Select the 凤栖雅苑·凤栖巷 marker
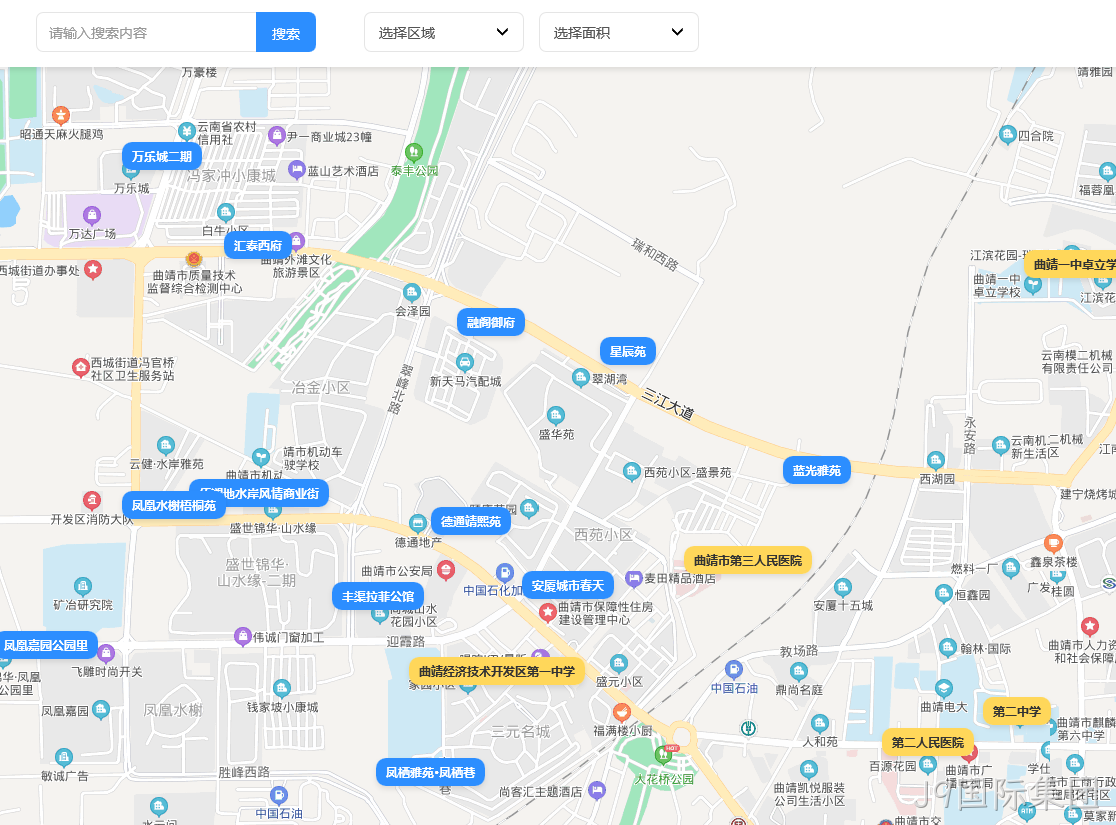 [430, 772]
